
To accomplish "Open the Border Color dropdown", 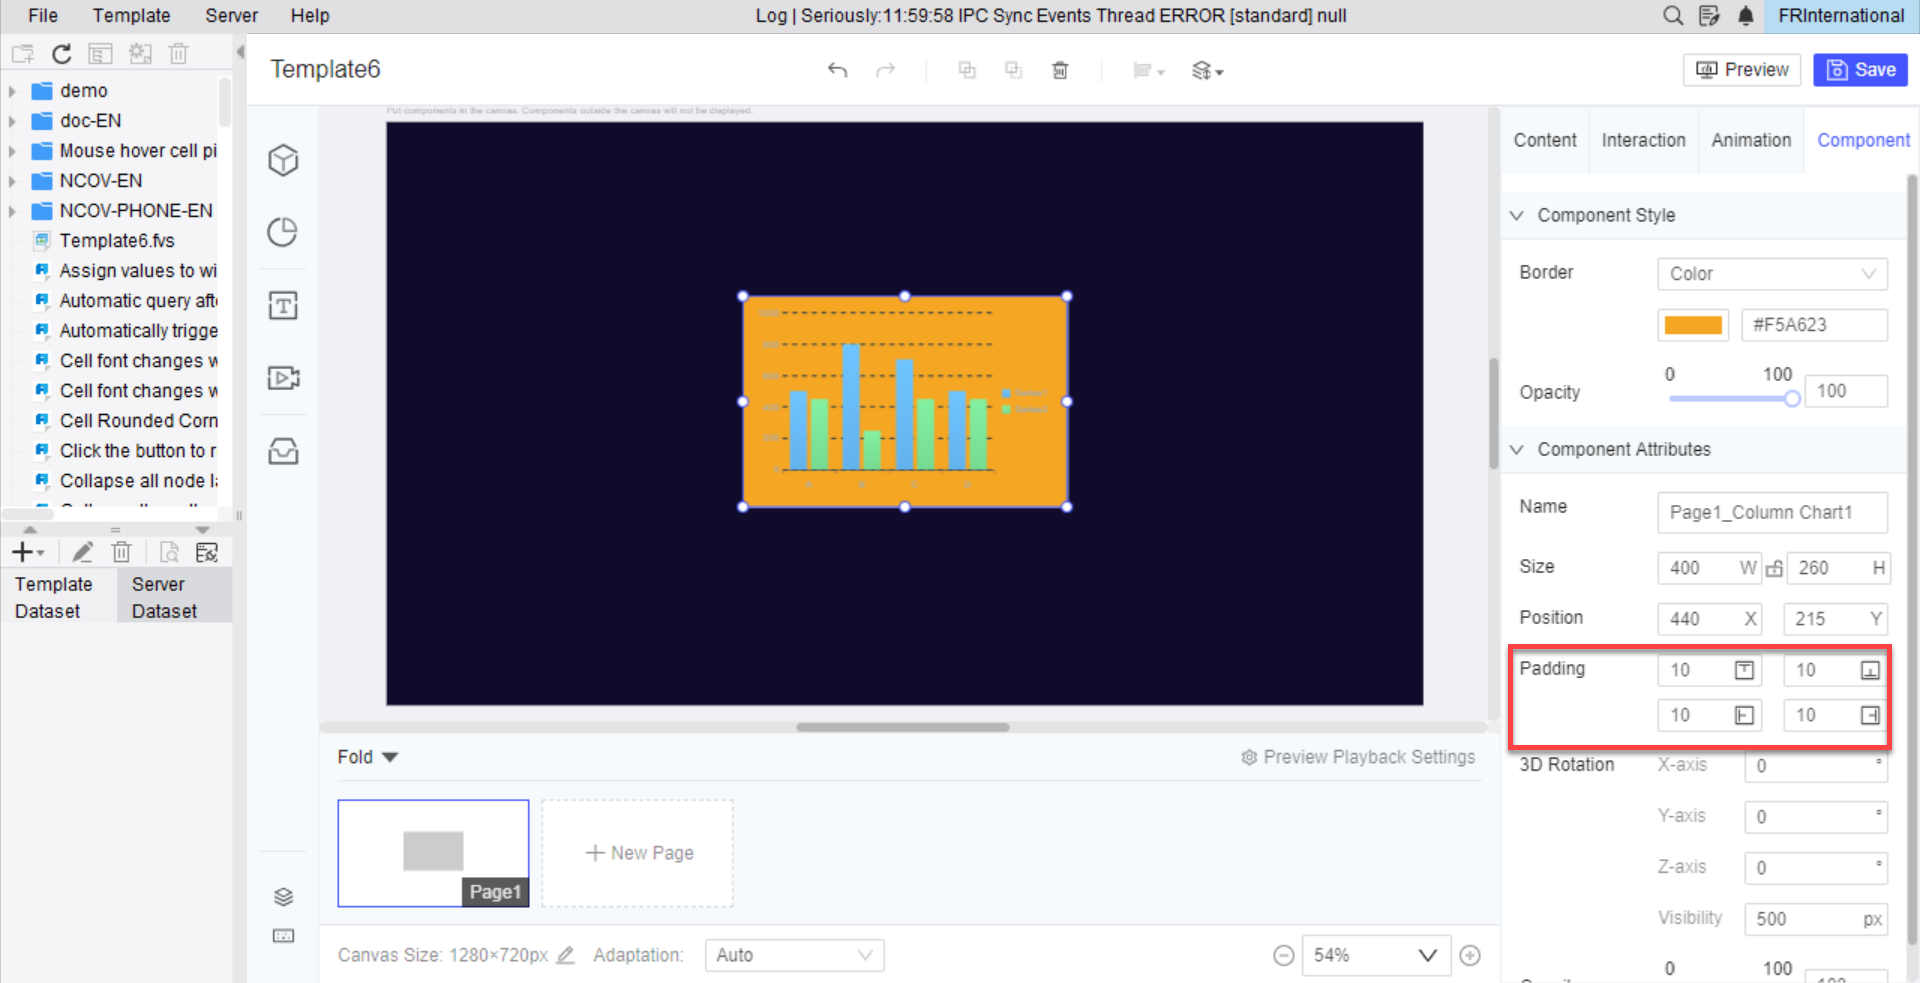I will tap(1772, 274).
